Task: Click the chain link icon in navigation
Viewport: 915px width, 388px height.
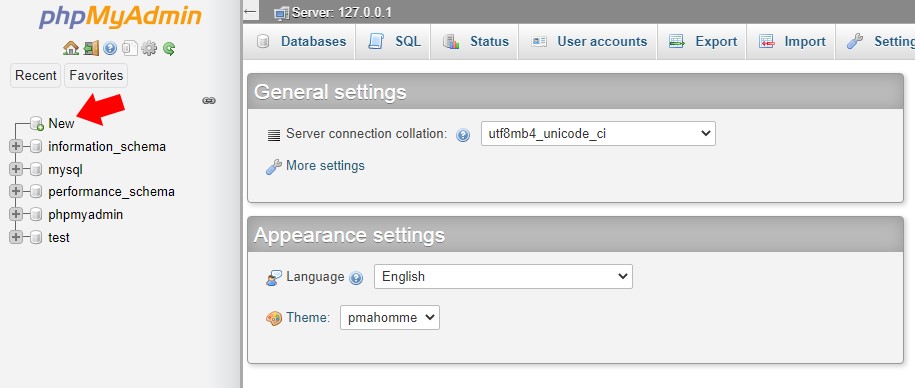Action: 209,100
